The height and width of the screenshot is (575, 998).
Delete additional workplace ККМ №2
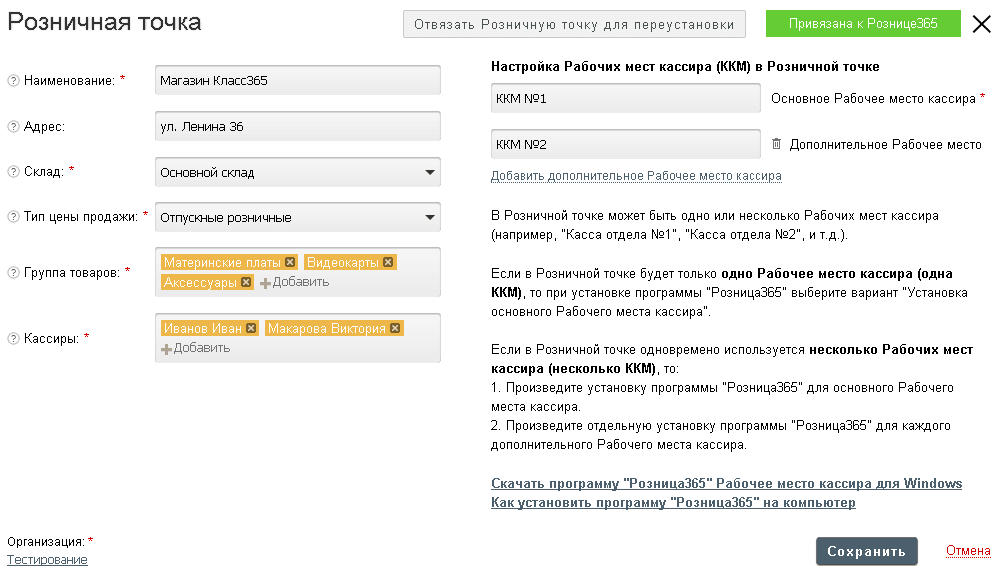776,144
